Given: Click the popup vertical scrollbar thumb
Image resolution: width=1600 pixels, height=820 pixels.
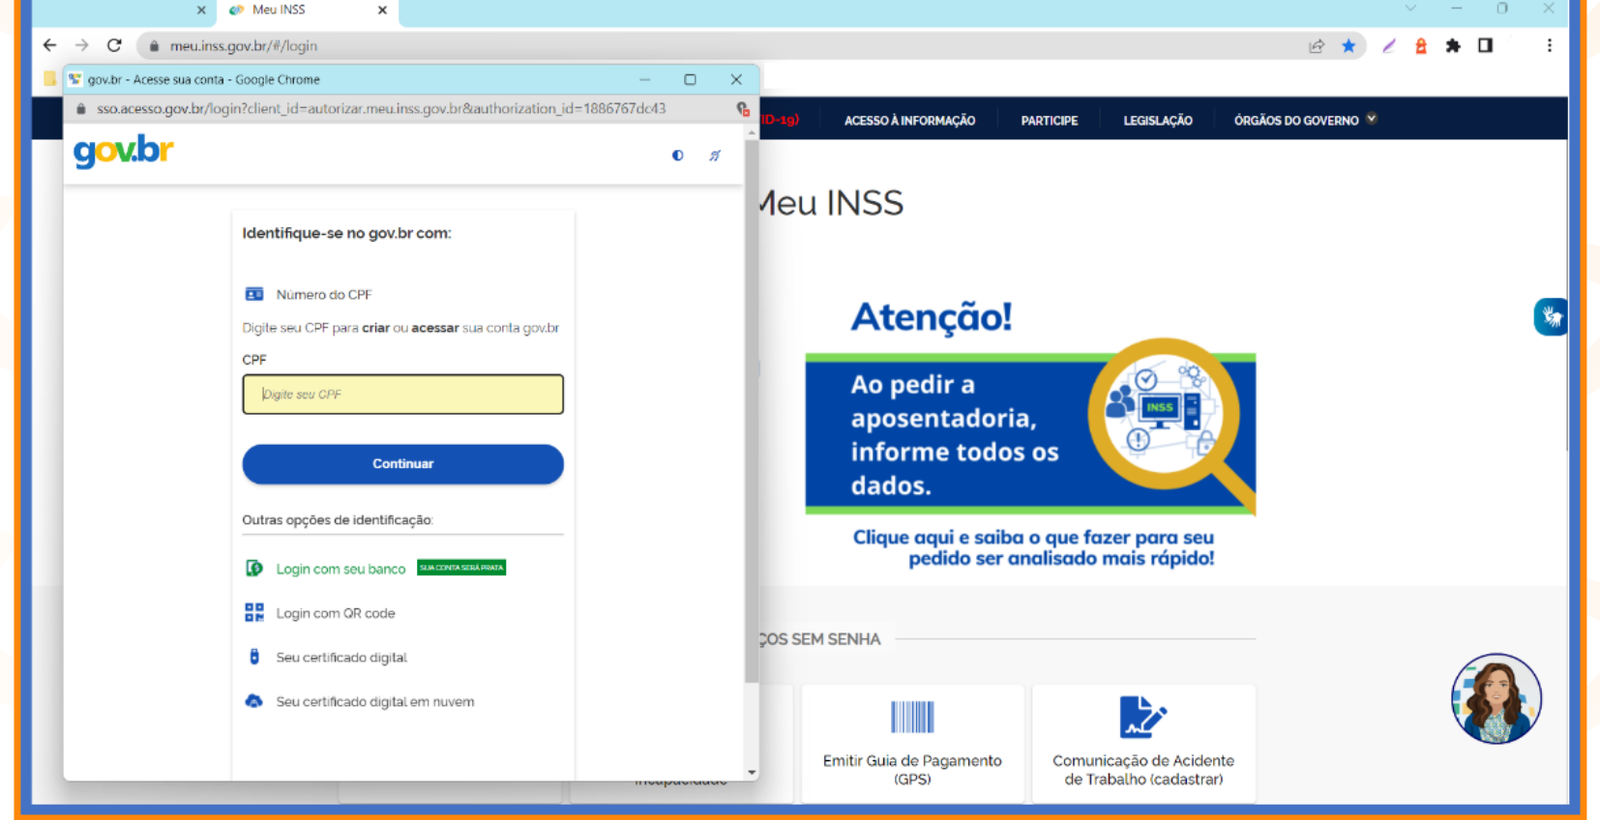Looking at the screenshot, I should click(751, 410).
